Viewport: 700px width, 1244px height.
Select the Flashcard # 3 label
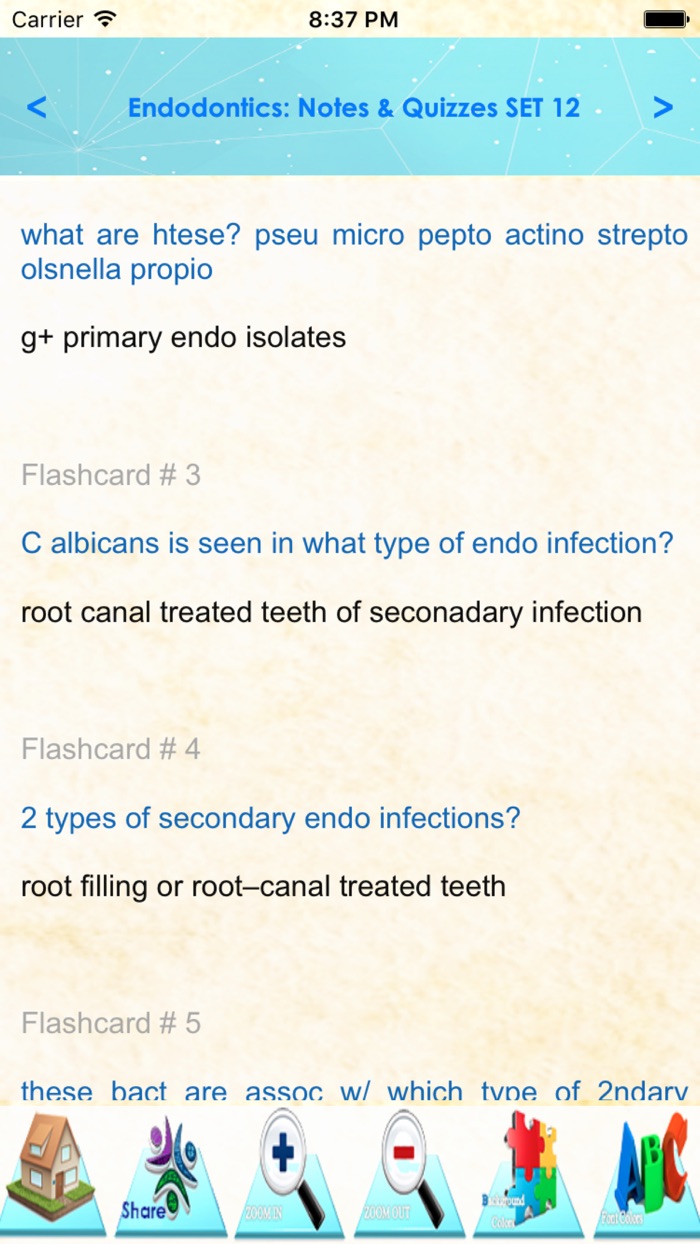coord(111,475)
